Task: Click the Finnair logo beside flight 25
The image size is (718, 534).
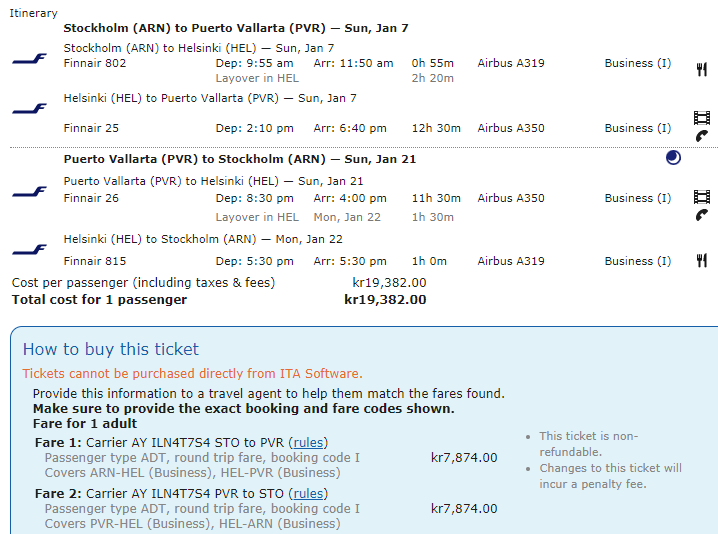Action: pyautogui.click(x=29, y=108)
